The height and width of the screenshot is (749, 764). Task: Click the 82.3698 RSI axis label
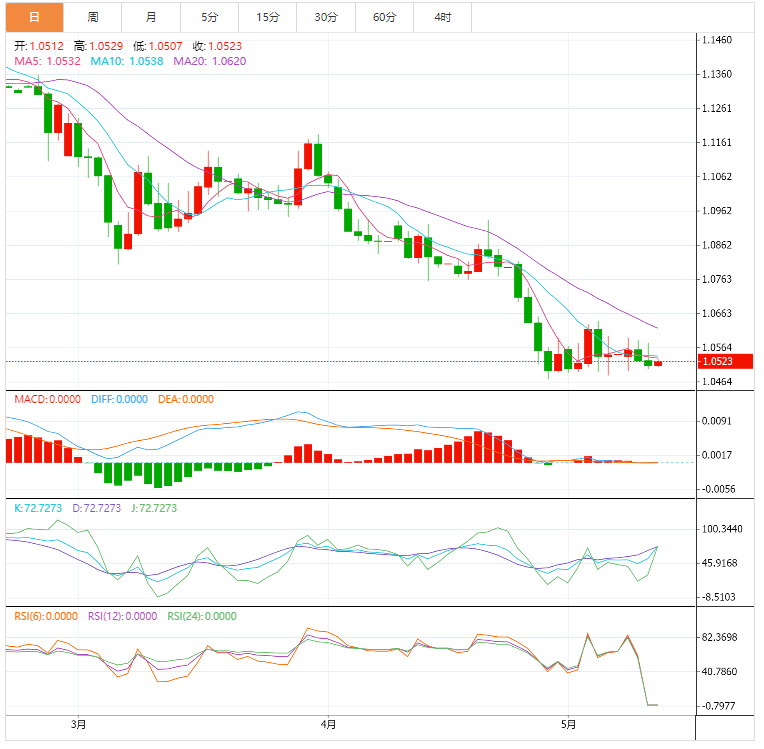click(x=720, y=637)
